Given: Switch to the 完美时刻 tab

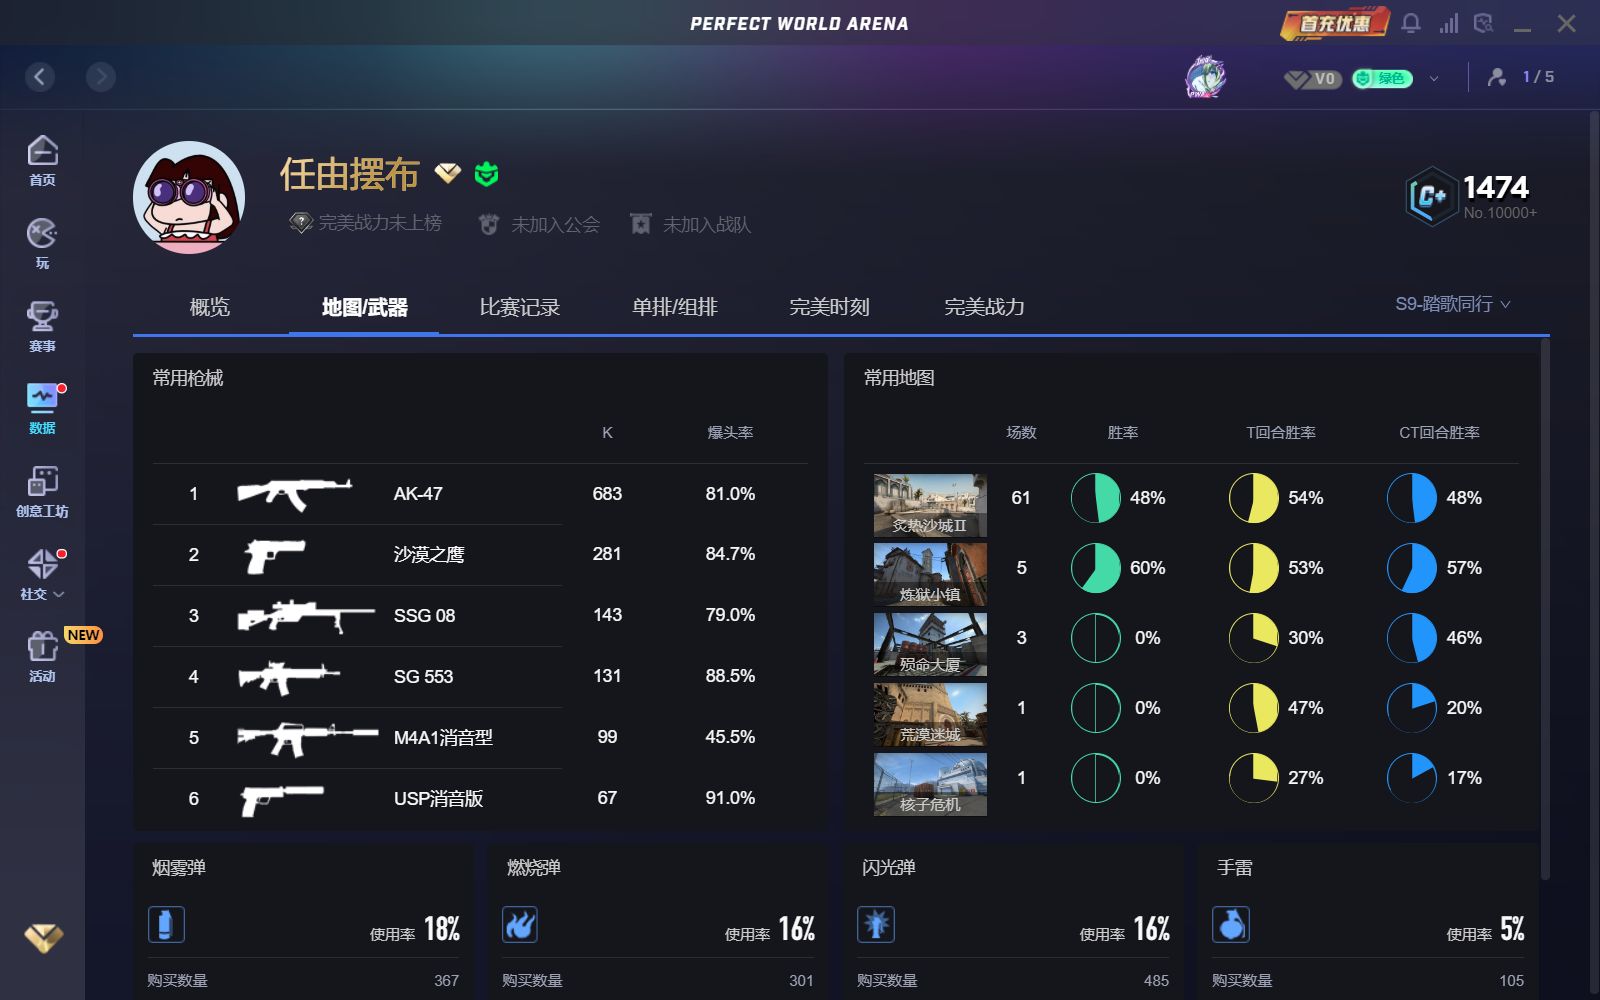Looking at the screenshot, I should pos(830,307).
